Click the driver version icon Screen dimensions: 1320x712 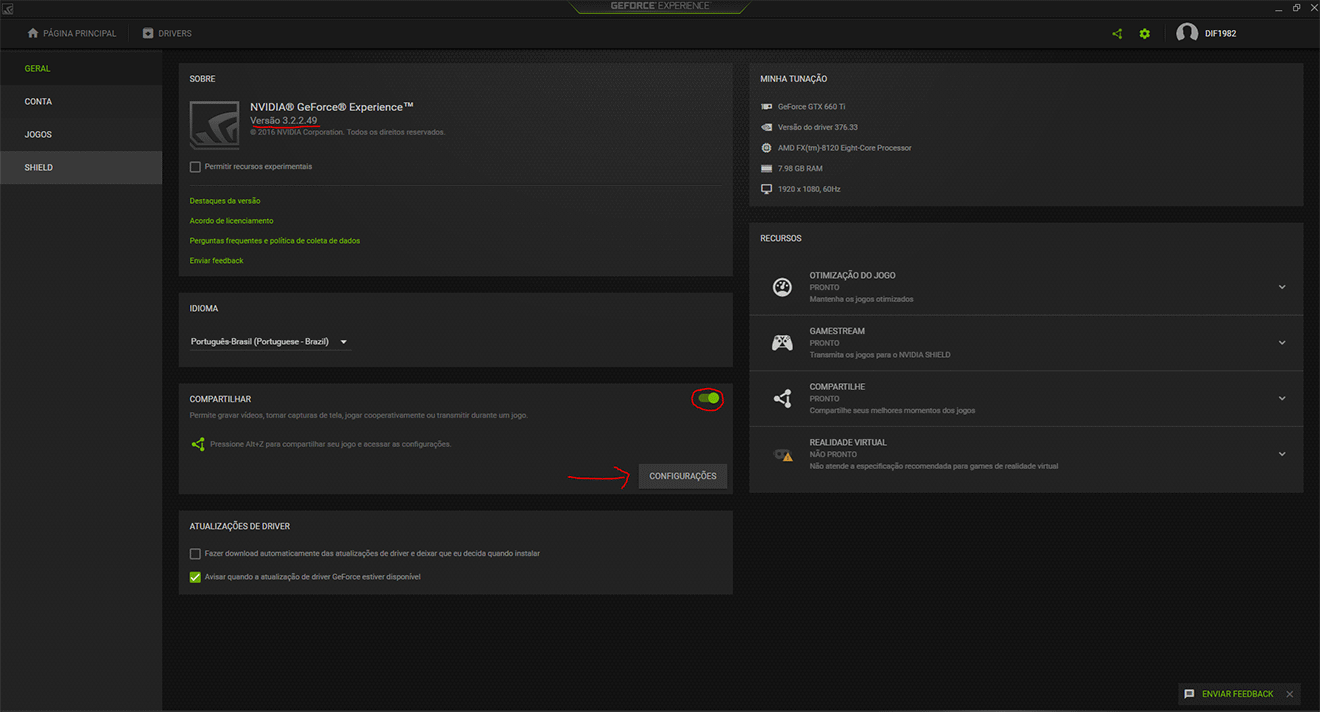point(766,127)
